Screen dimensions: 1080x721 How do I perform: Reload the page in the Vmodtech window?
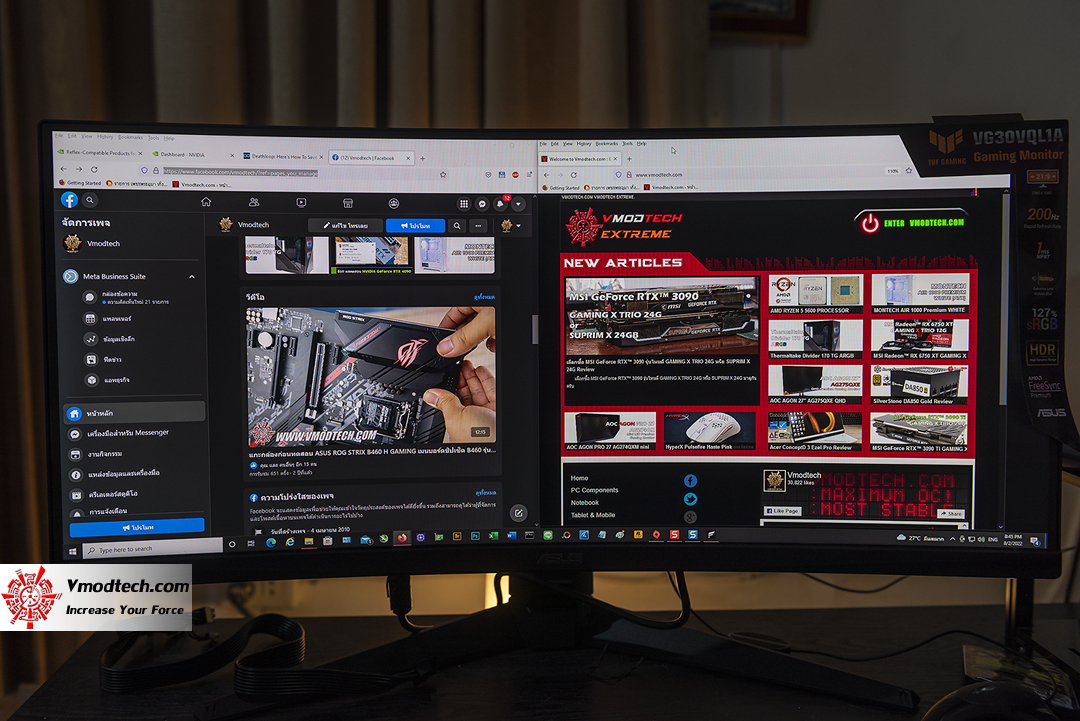[573, 175]
